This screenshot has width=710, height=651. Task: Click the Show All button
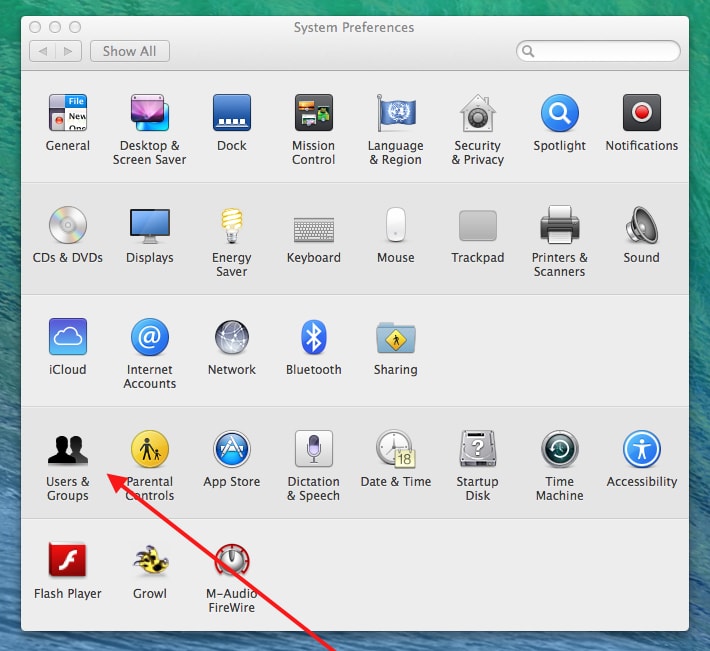pyautogui.click(x=130, y=51)
